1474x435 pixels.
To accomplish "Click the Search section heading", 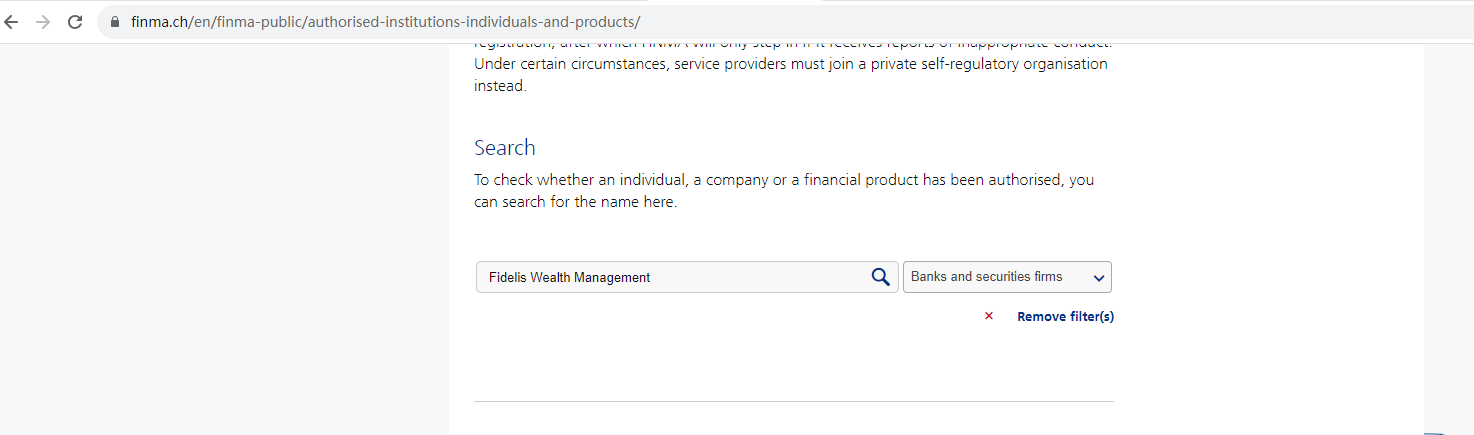I will click(505, 148).
